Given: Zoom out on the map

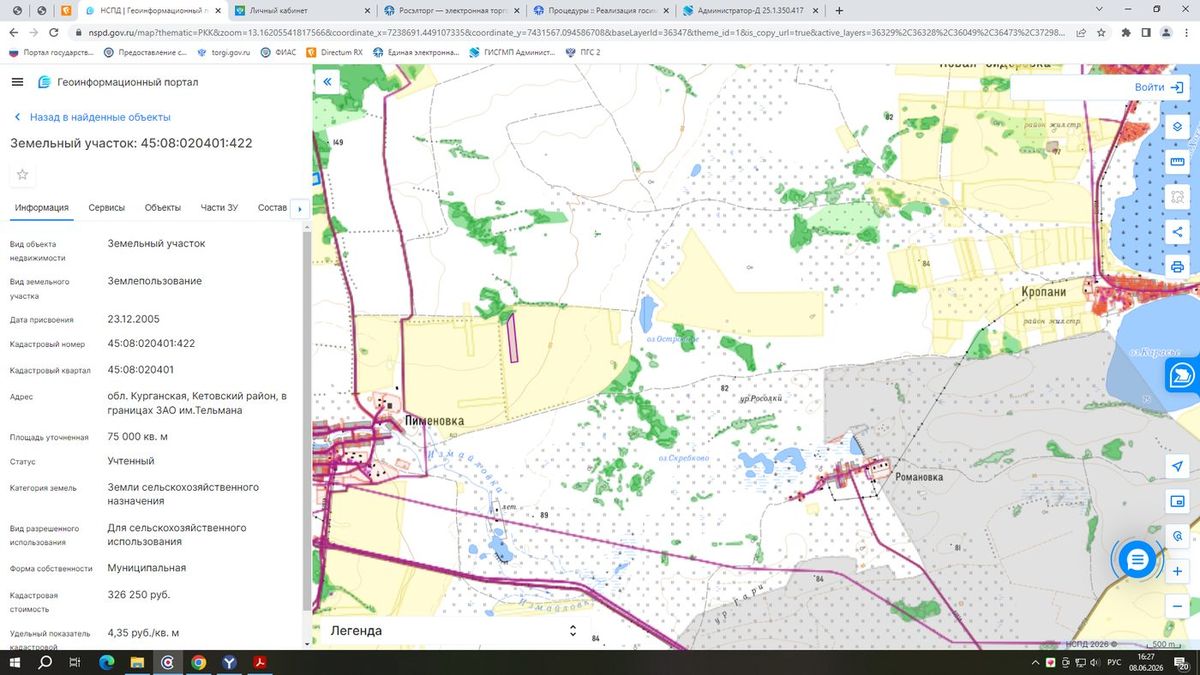Looking at the screenshot, I should pyautogui.click(x=1177, y=606).
